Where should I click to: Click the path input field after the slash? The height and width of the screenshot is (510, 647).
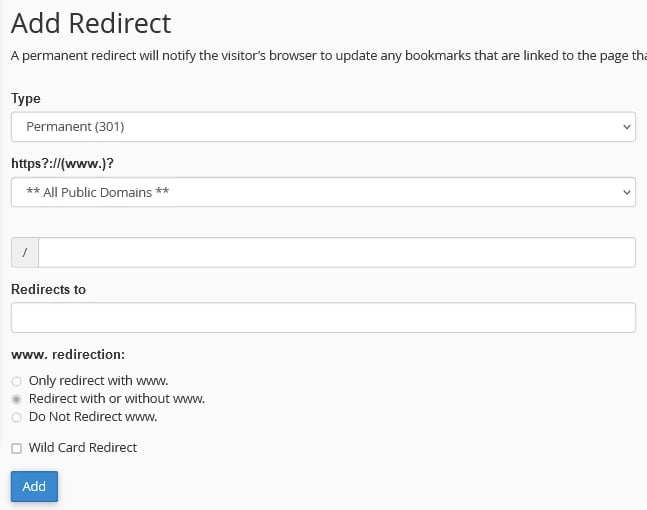pyautogui.click(x=337, y=253)
